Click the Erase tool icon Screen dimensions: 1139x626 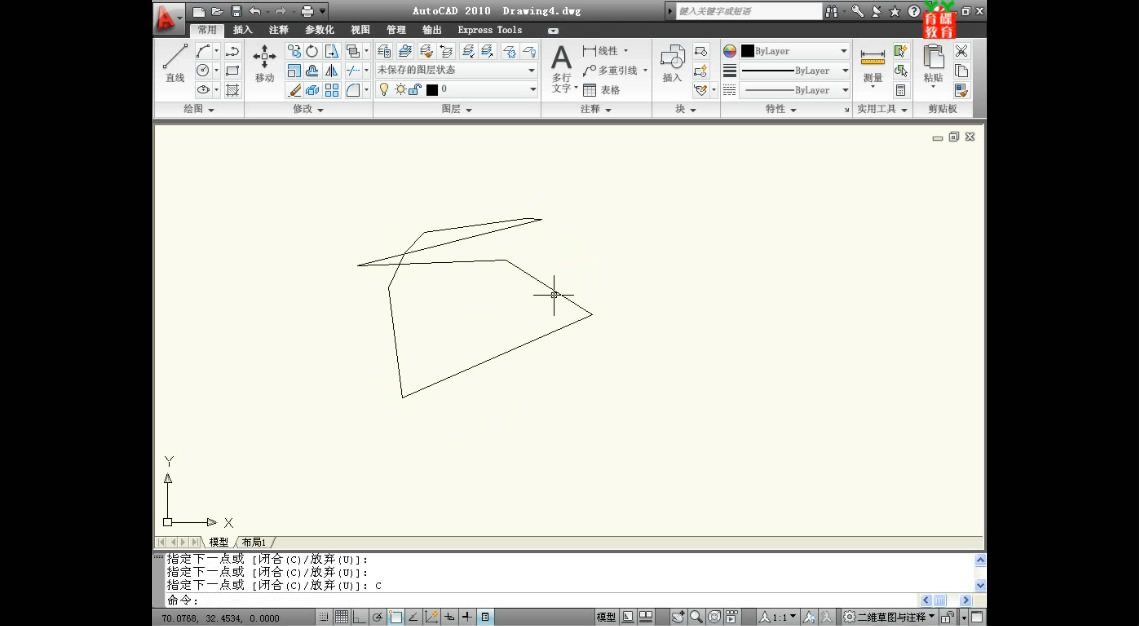(x=294, y=90)
